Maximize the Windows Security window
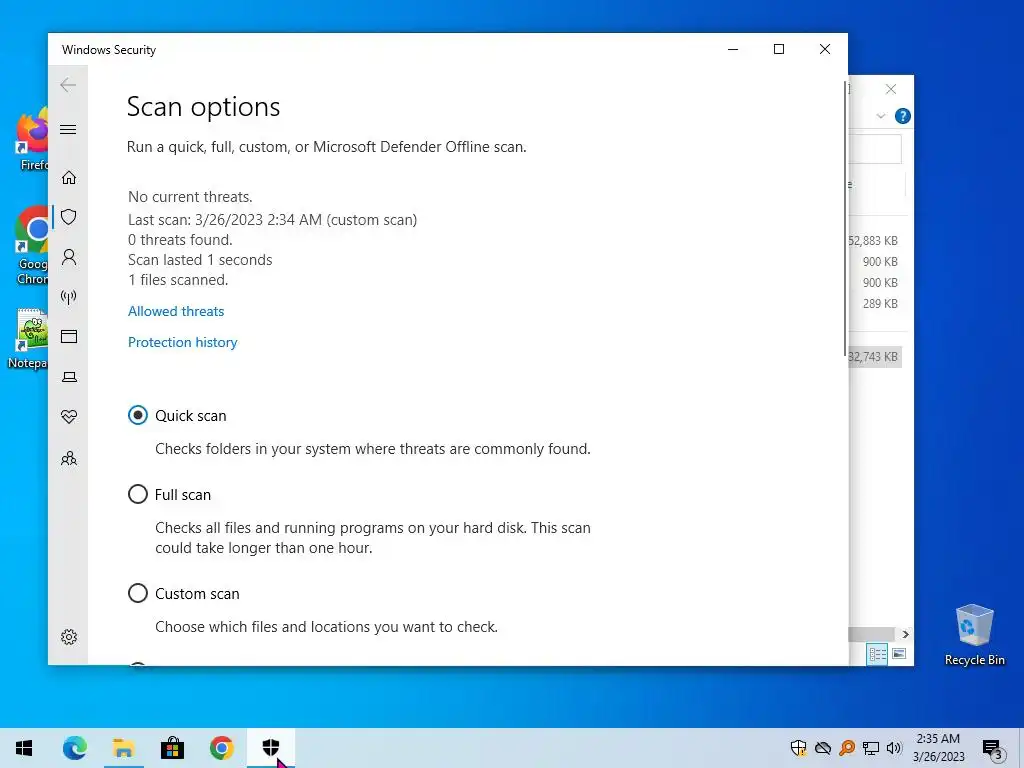Image resolution: width=1024 pixels, height=768 pixels. (x=778, y=50)
